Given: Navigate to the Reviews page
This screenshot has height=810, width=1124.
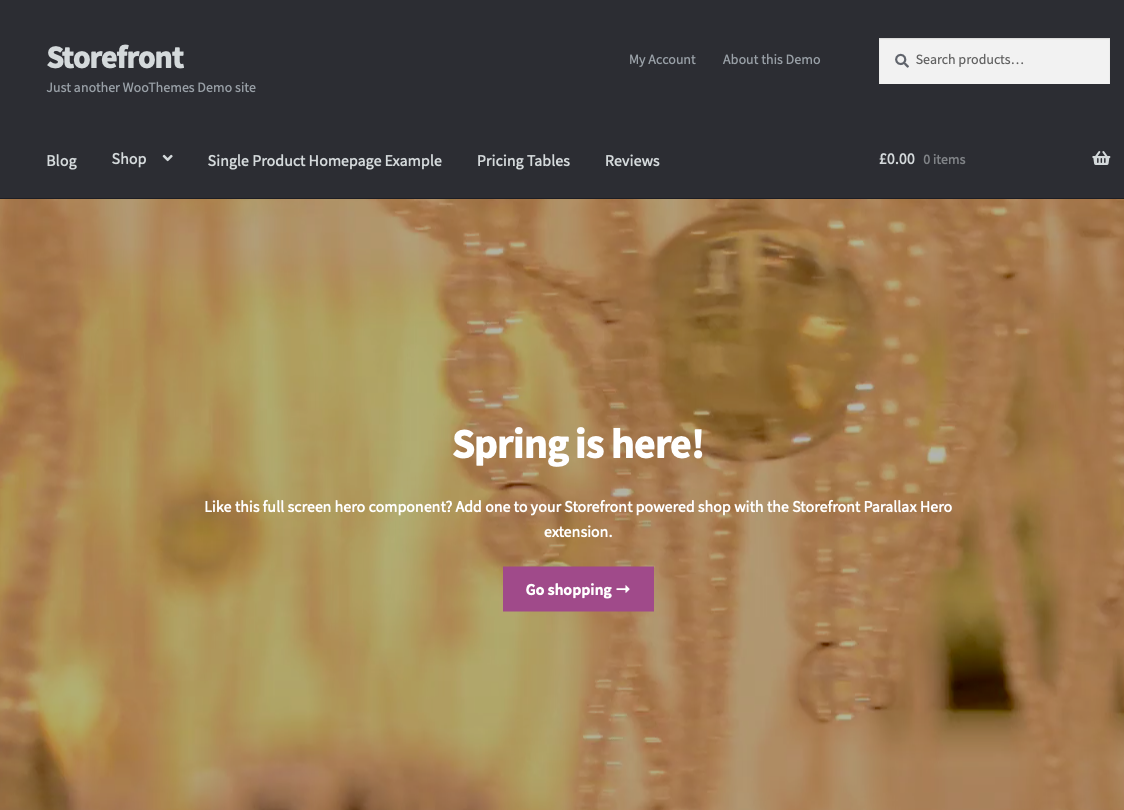Looking at the screenshot, I should [632, 161].
